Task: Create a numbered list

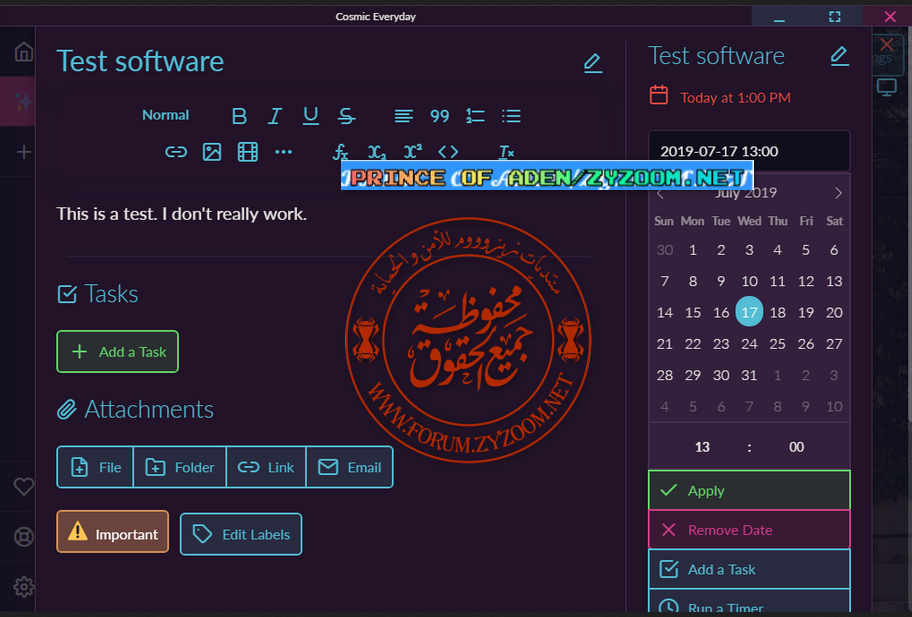Action: 475,116
